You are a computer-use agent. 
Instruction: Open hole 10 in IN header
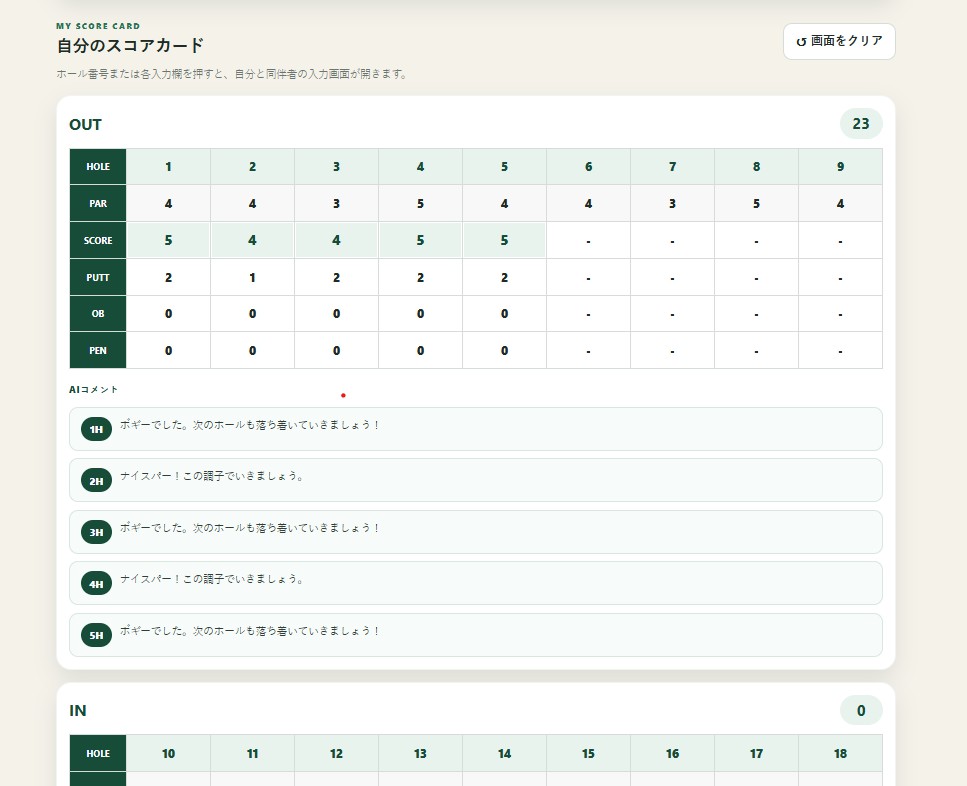(168, 753)
